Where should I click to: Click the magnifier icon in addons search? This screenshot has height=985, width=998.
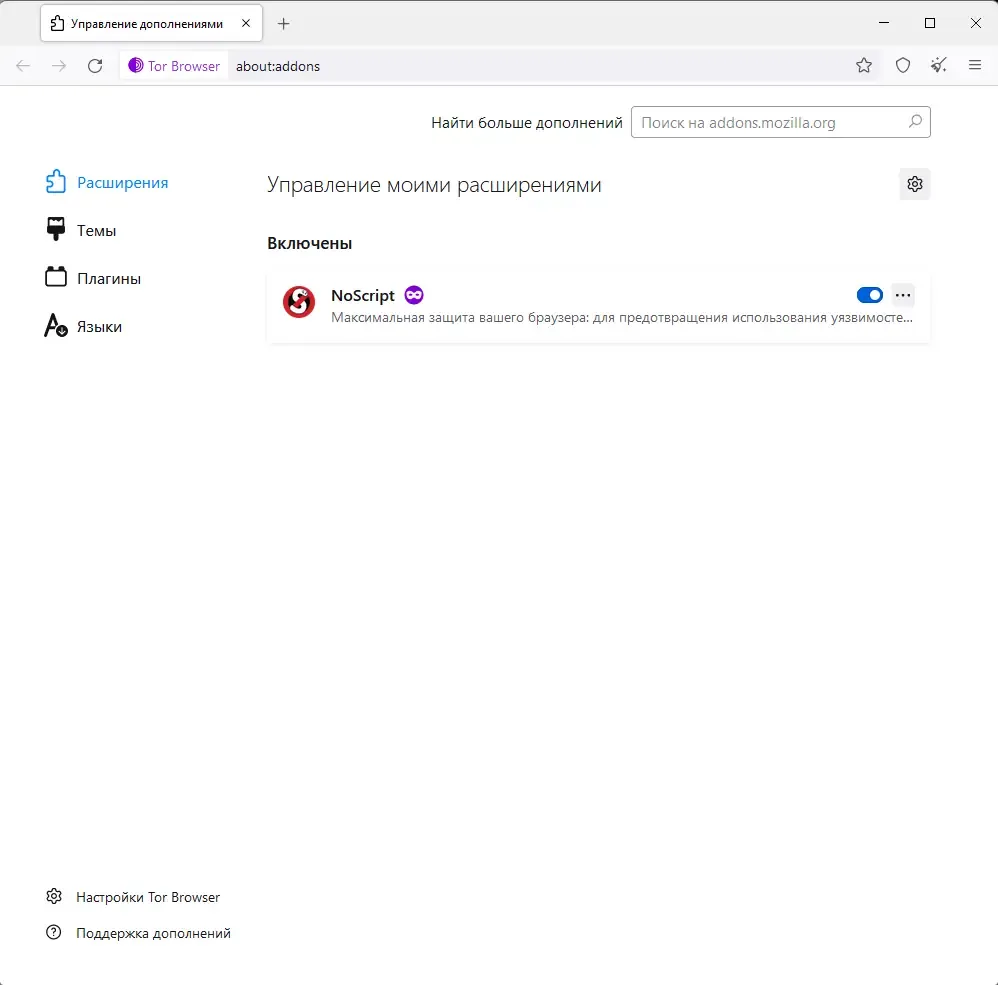tap(915, 122)
